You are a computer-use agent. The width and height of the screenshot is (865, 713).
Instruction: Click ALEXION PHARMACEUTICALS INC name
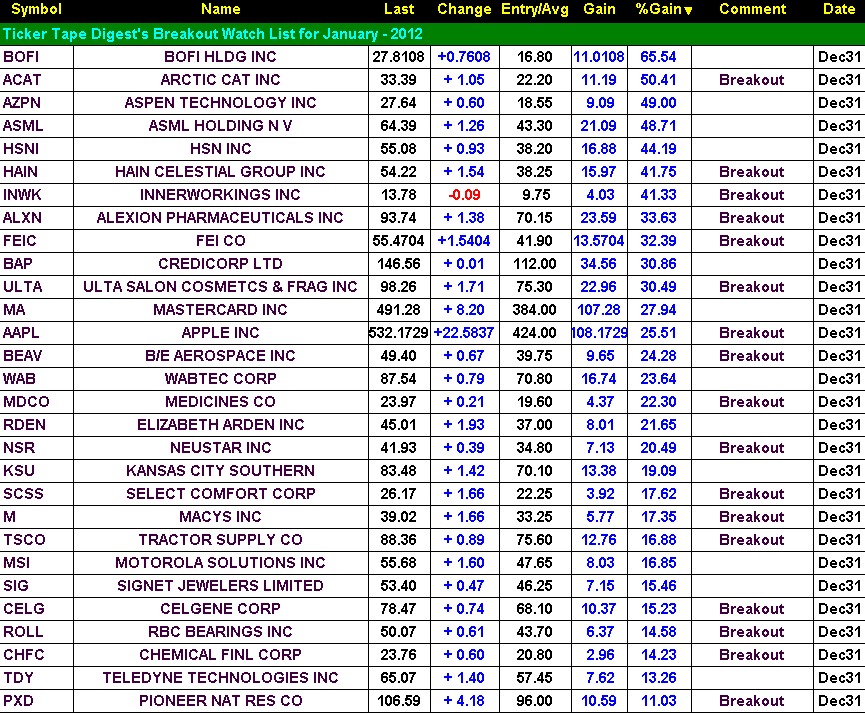[220, 218]
